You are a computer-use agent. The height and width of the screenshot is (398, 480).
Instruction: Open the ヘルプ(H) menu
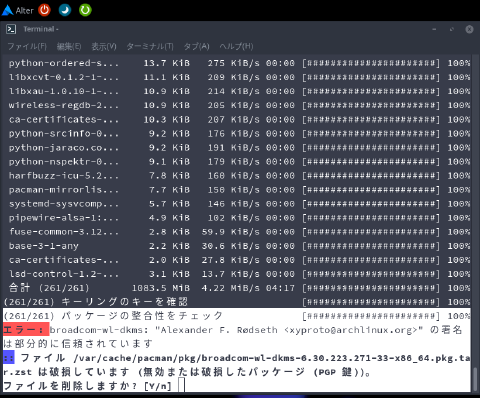(x=236, y=46)
